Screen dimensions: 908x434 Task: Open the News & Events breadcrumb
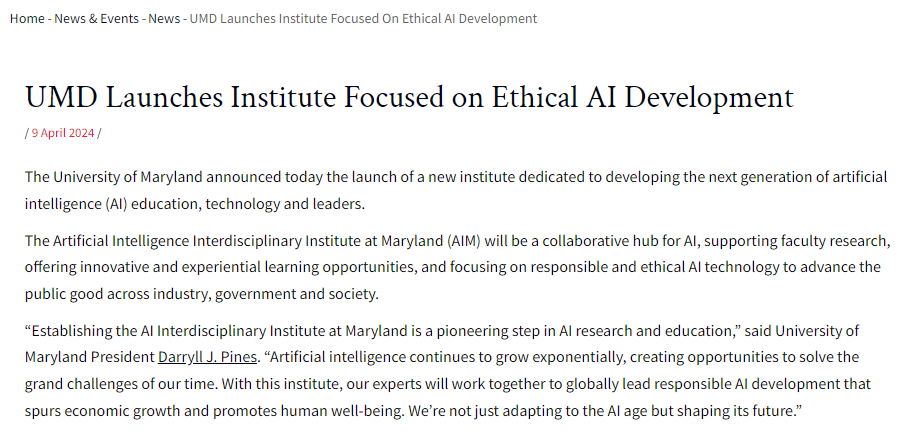pos(97,19)
